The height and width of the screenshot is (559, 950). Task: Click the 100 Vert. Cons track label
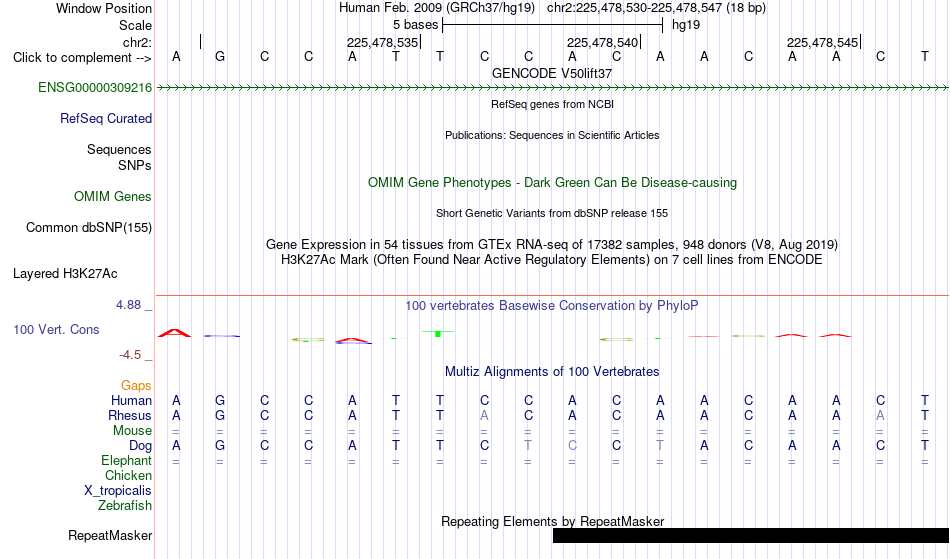click(x=56, y=329)
